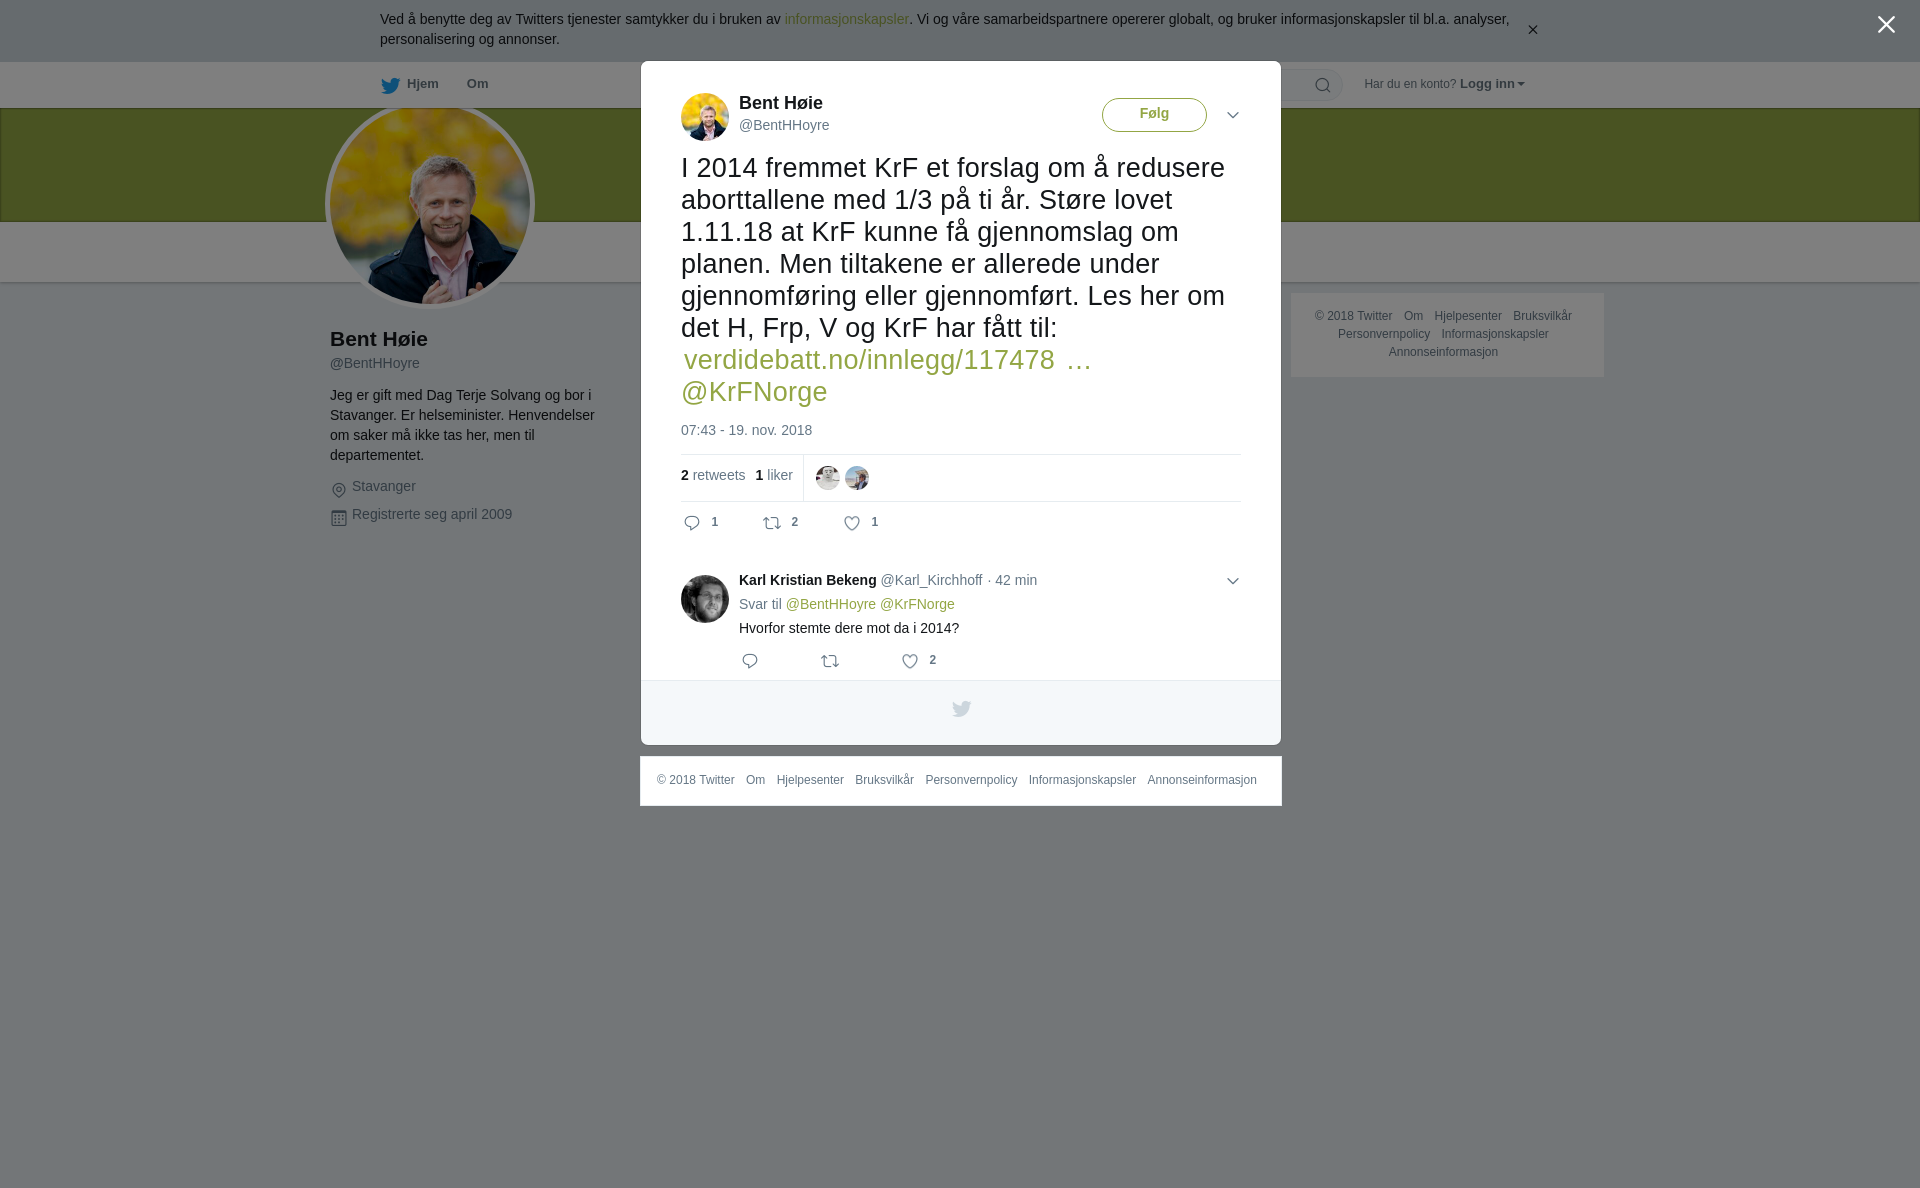Expand options chevron on Karl's reply
This screenshot has width=1920, height=1188.
click(1233, 581)
